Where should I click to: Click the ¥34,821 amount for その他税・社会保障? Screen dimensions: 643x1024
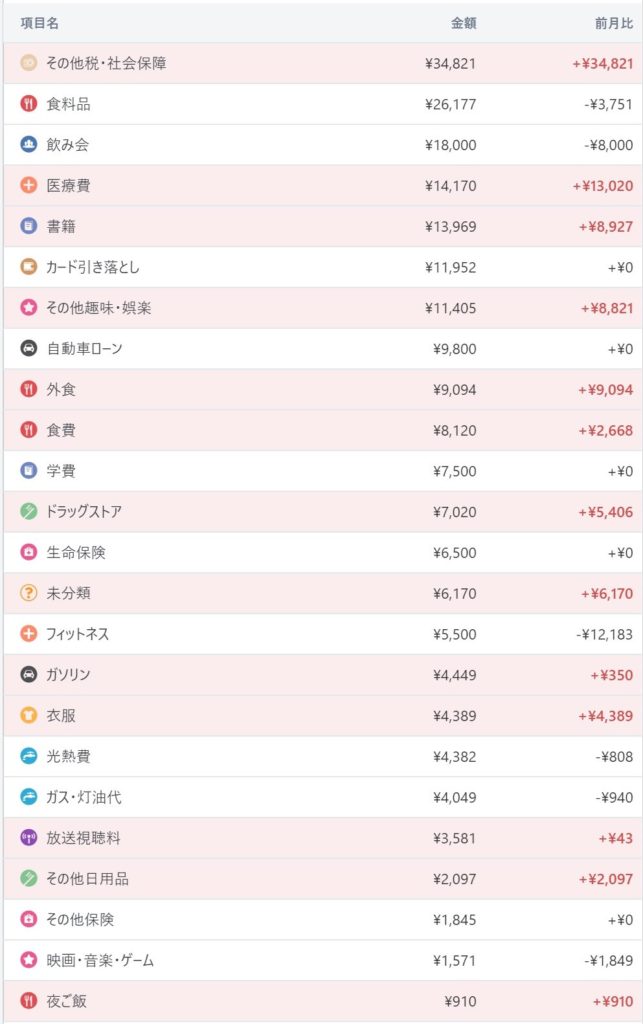(450, 64)
